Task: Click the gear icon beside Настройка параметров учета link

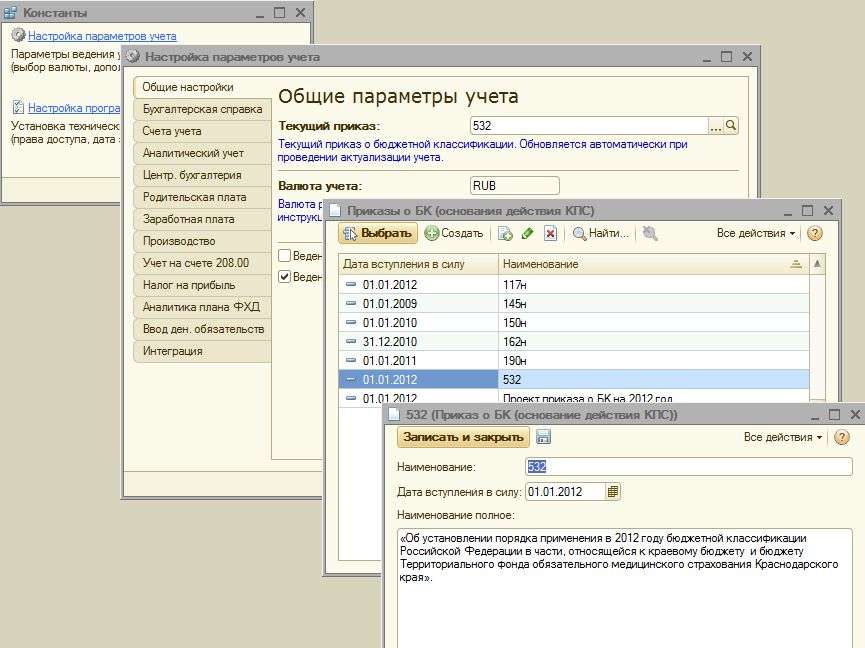Action: (18, 35)
